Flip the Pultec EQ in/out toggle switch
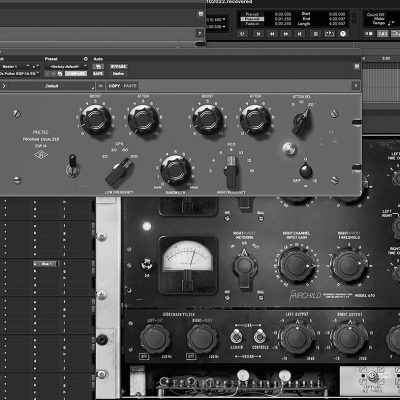Viewport: 400px width, 400px height. coord(72,165)
